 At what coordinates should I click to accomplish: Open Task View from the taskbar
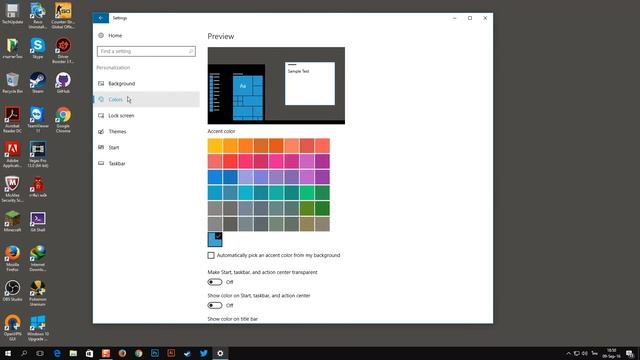(40, 353)
